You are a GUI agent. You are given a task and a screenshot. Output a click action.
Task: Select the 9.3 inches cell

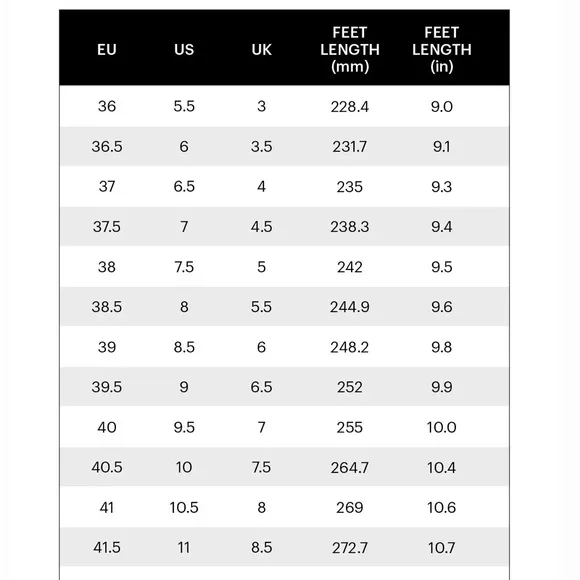tap(442, 186)
